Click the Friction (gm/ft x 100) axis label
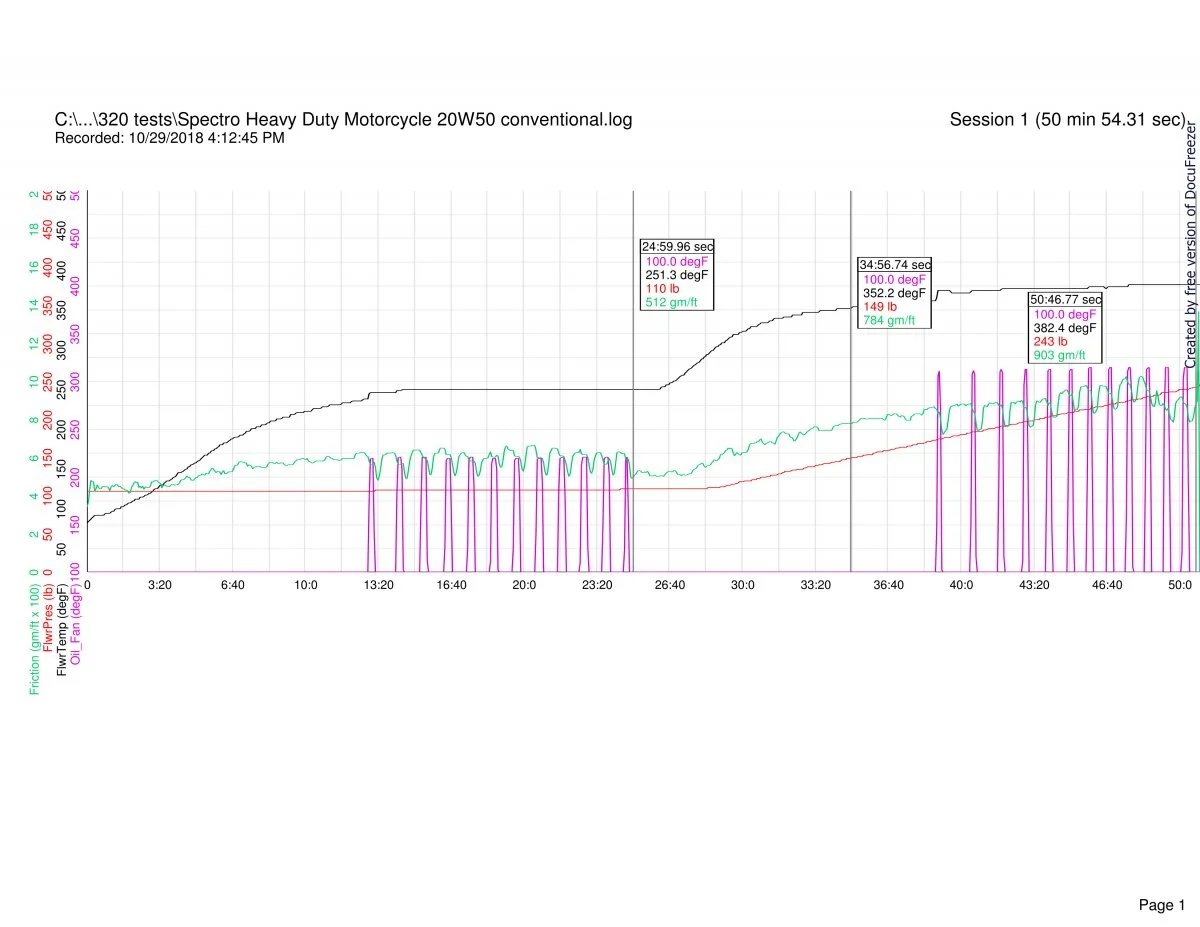This screenshot has width=1200, height=927. point(35,640)
